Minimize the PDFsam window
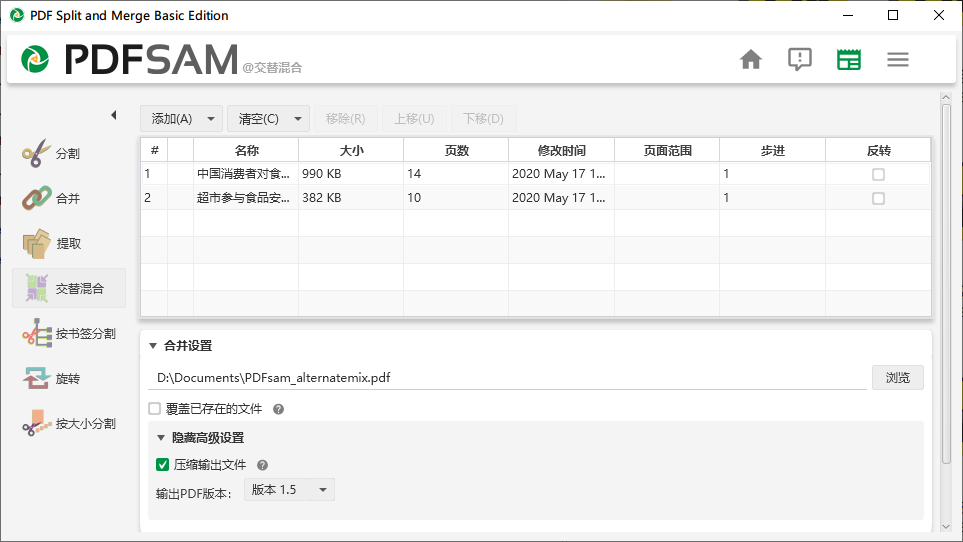 click(848, 15)
